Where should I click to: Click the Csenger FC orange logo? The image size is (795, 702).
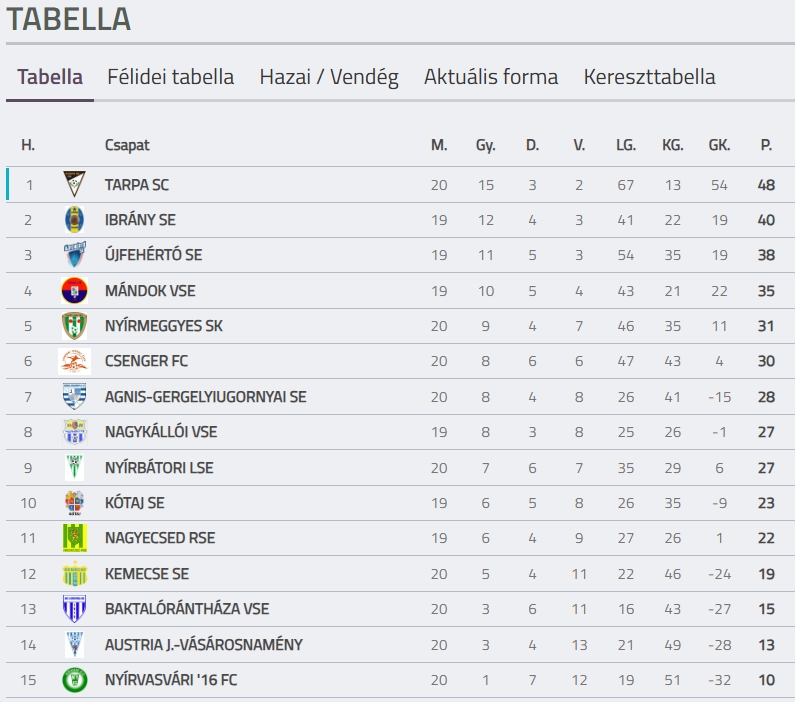[x=75, y=361]
